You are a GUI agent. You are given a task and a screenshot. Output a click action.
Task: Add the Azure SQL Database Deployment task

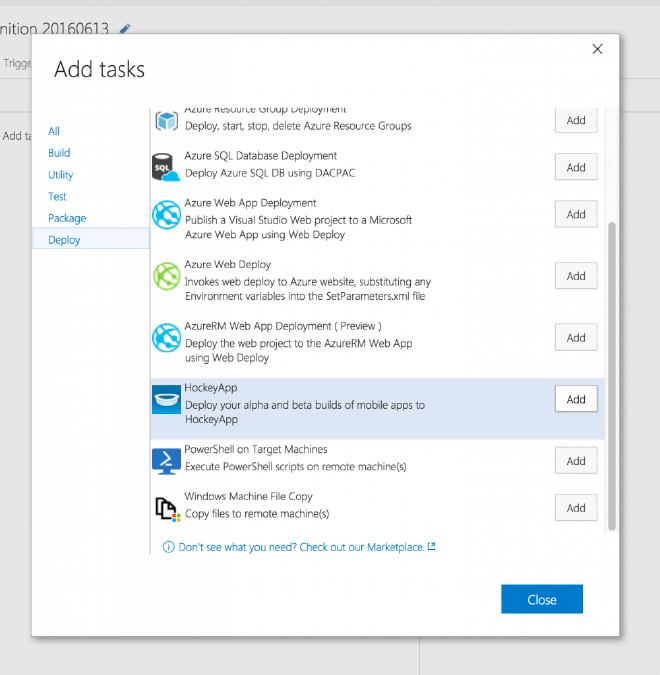[x=576, y=167]
